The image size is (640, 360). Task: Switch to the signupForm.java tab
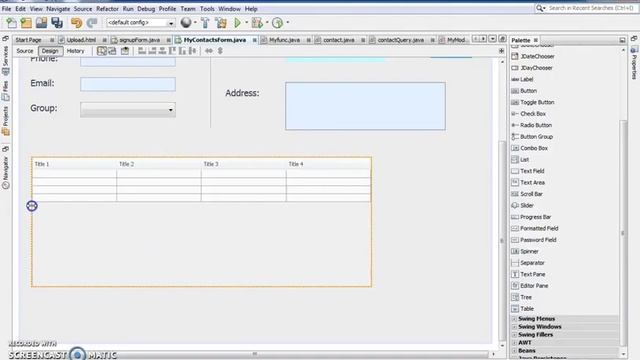(x=140, y=40)
